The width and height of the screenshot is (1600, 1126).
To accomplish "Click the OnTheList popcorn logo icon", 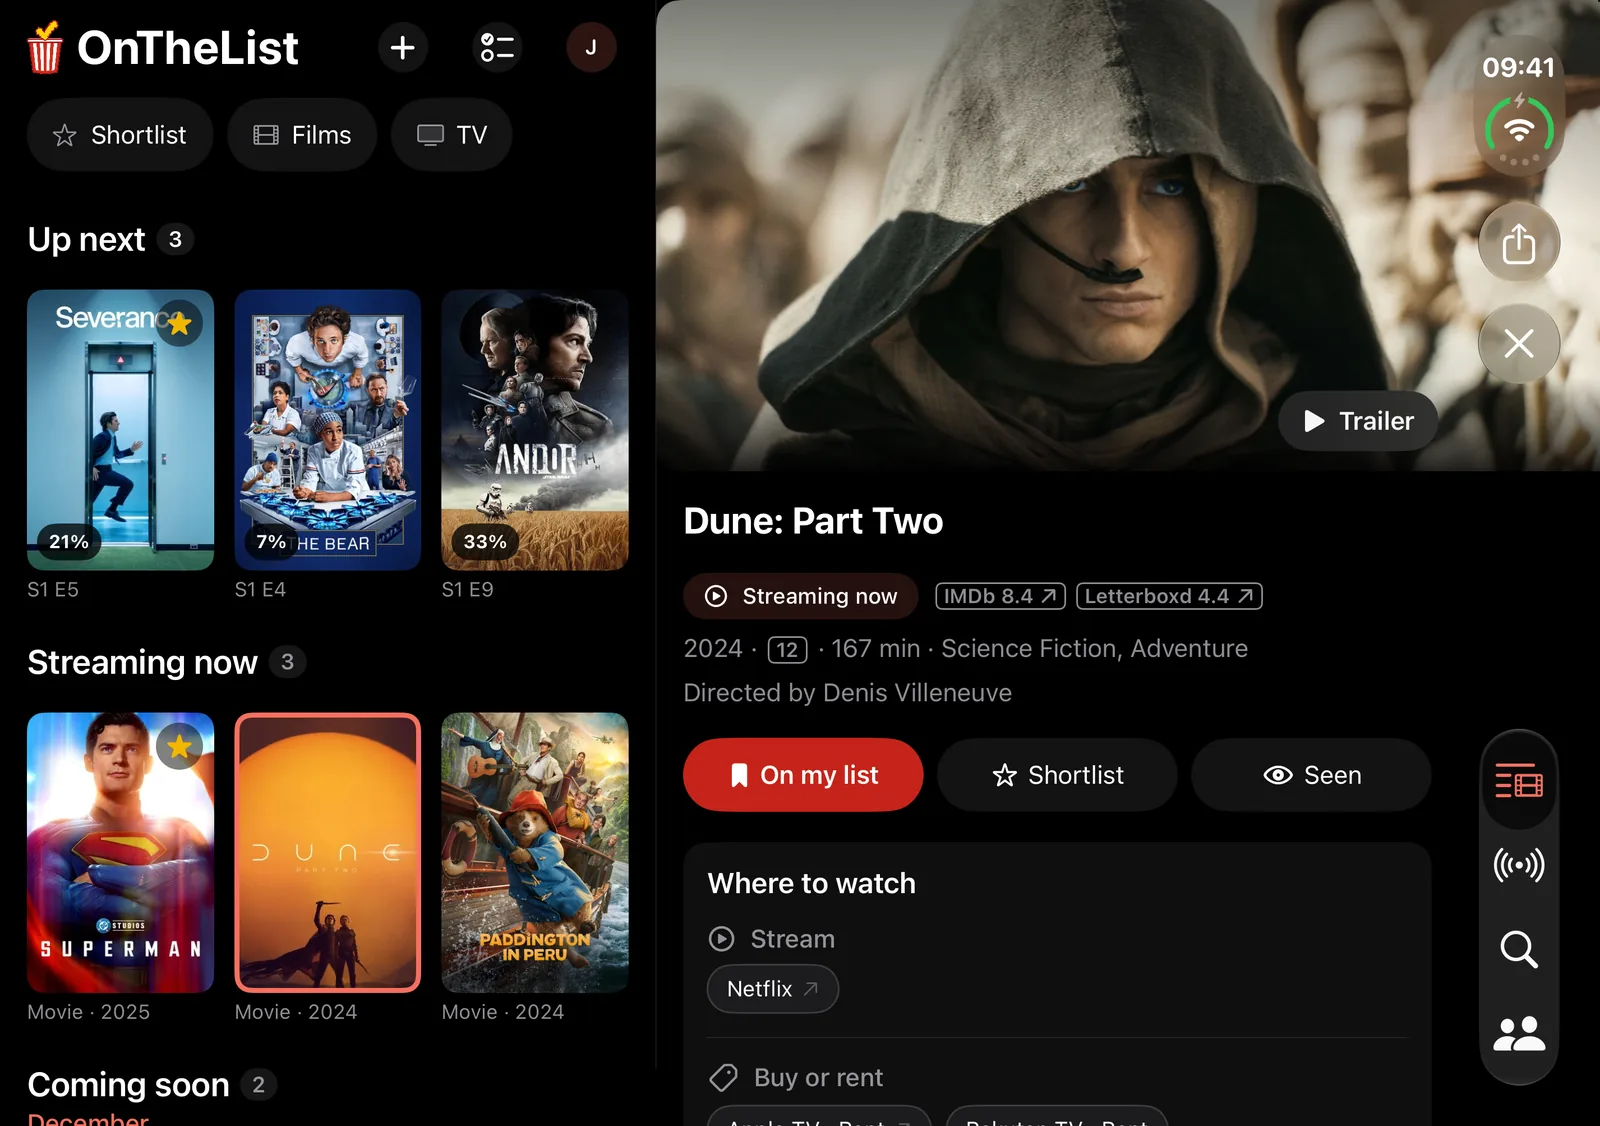I will (45, 47).
